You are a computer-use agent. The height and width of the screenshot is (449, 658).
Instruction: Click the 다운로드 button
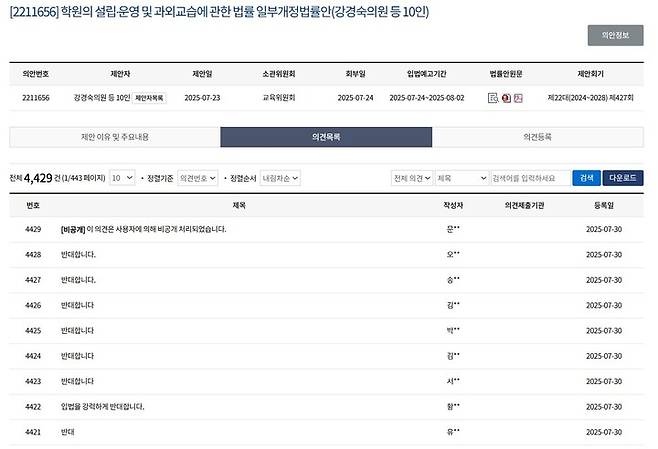(x=625, y=178)
